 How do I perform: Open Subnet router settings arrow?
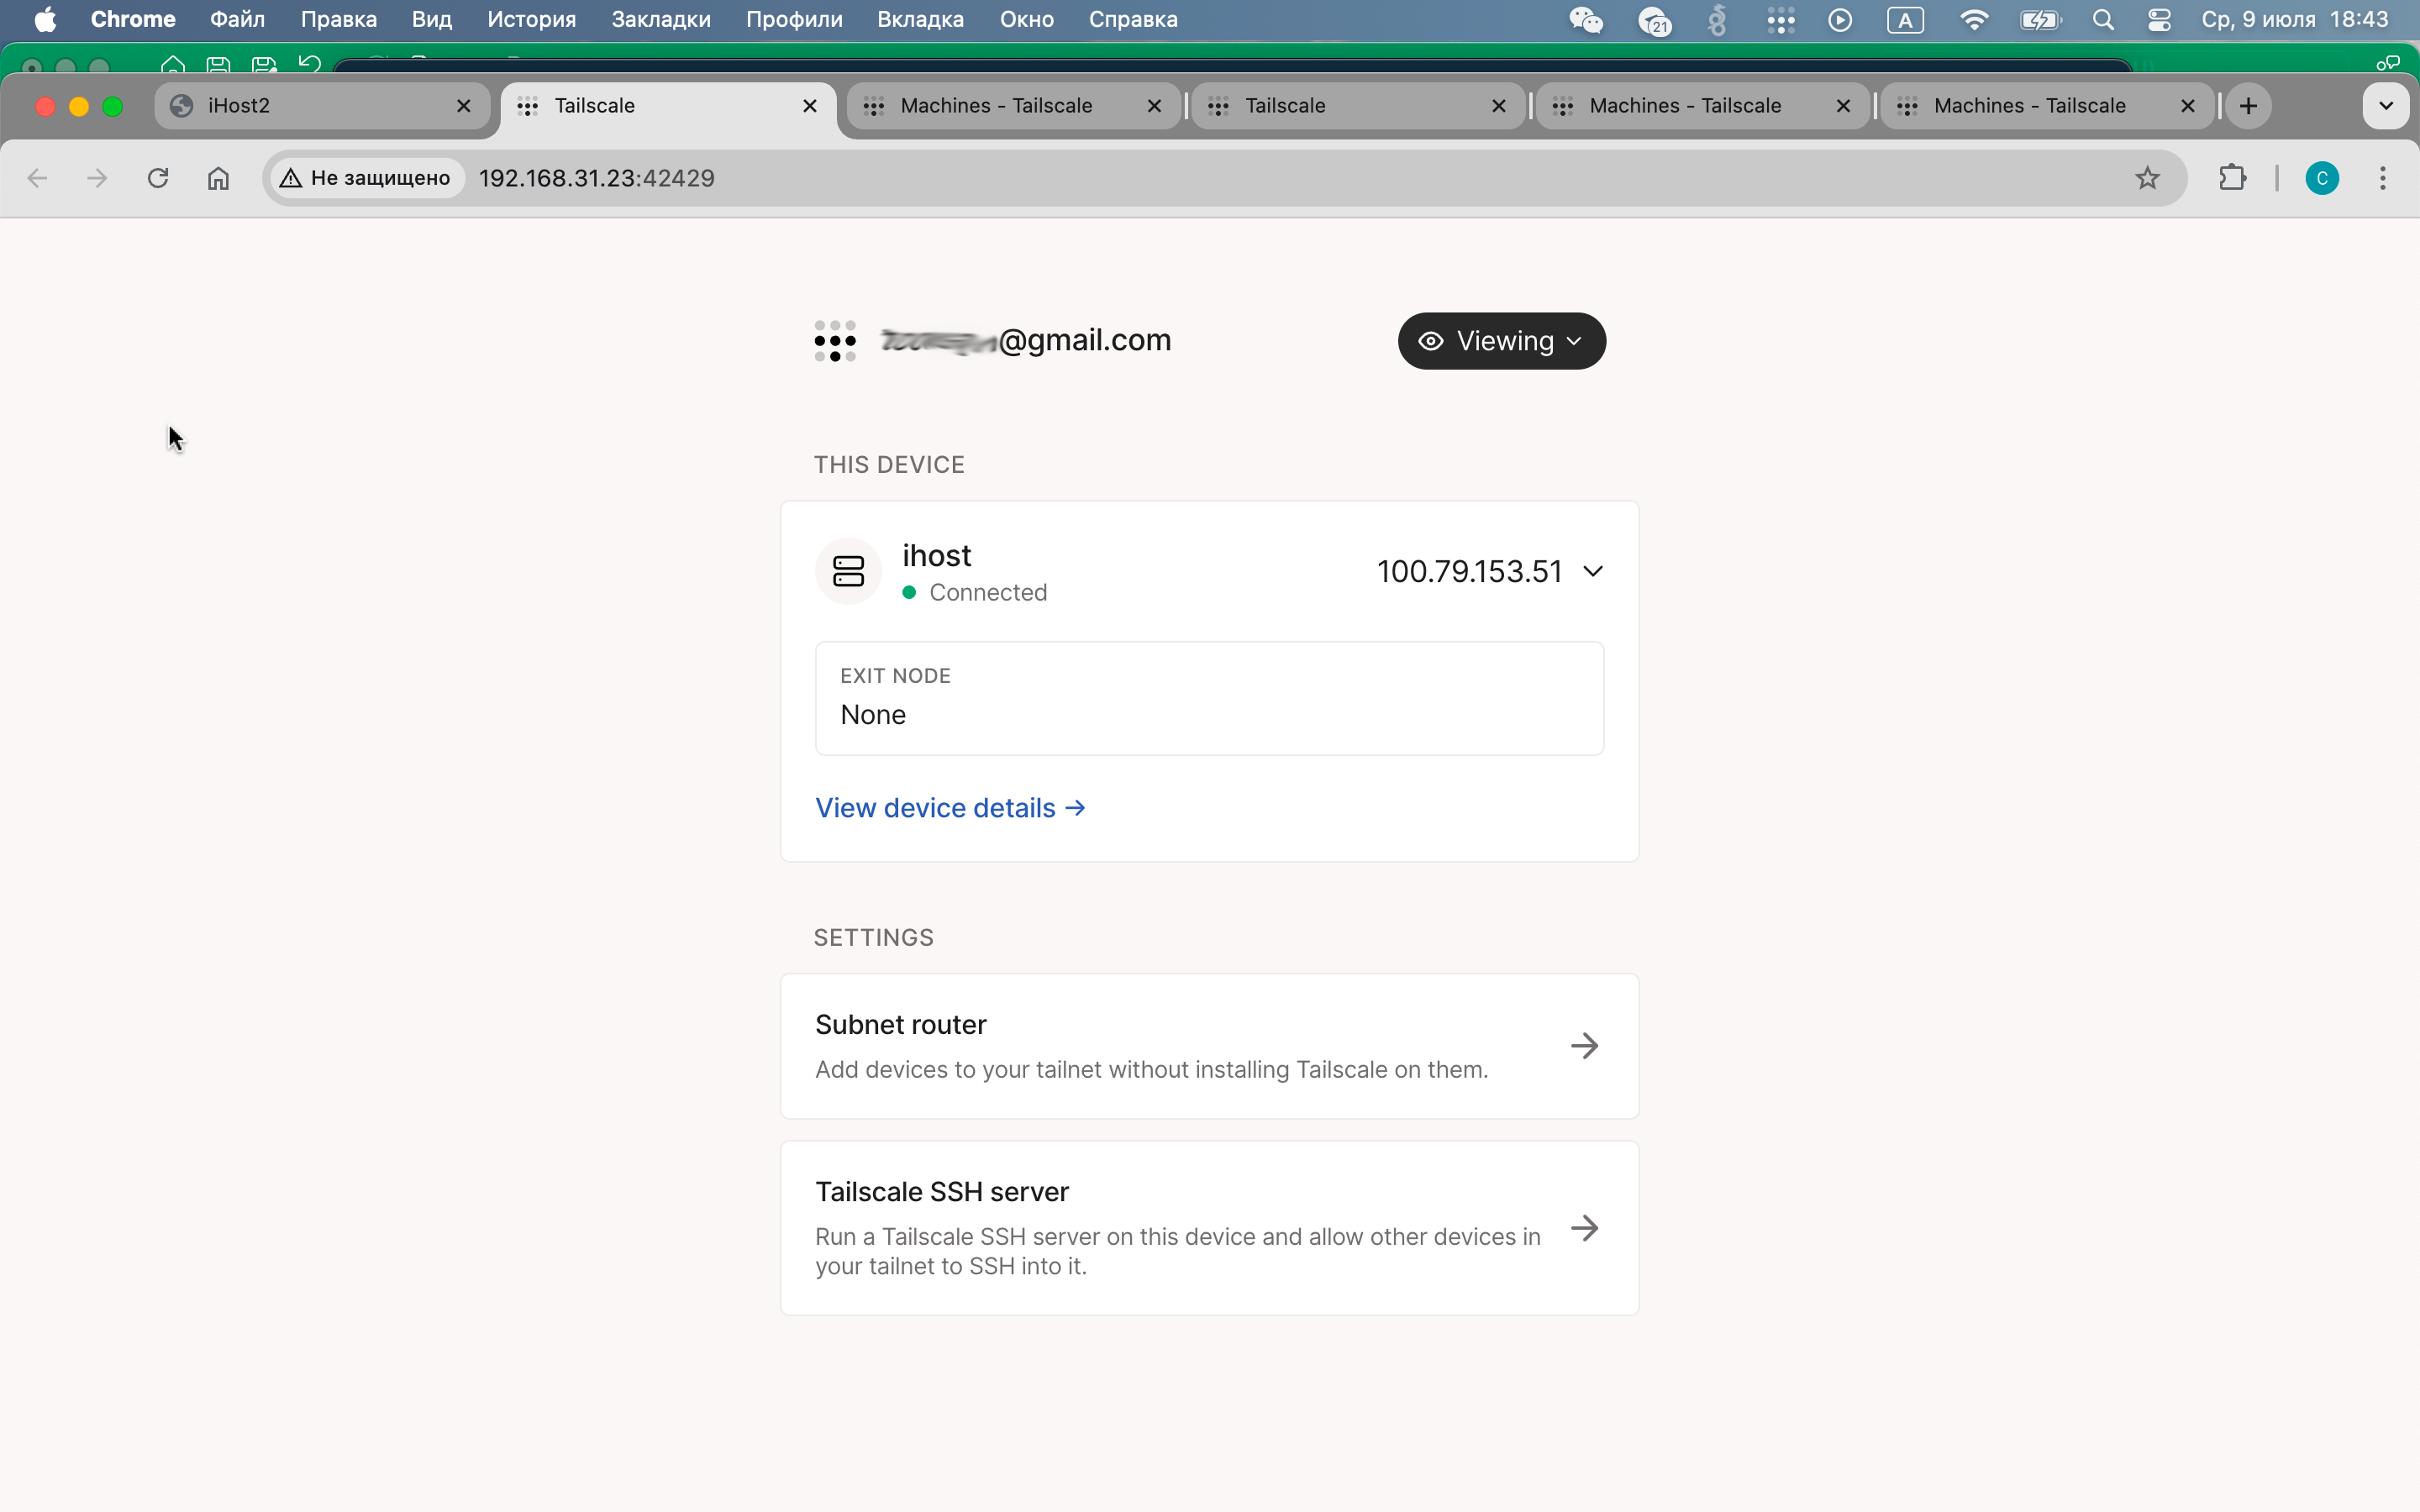(1584, 1046)
